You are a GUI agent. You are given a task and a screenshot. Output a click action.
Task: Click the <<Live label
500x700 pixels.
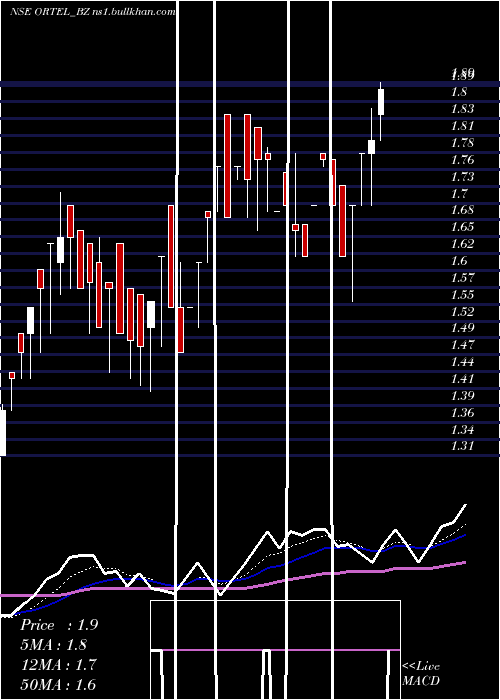pyautogui.click(x=421, y=667)
